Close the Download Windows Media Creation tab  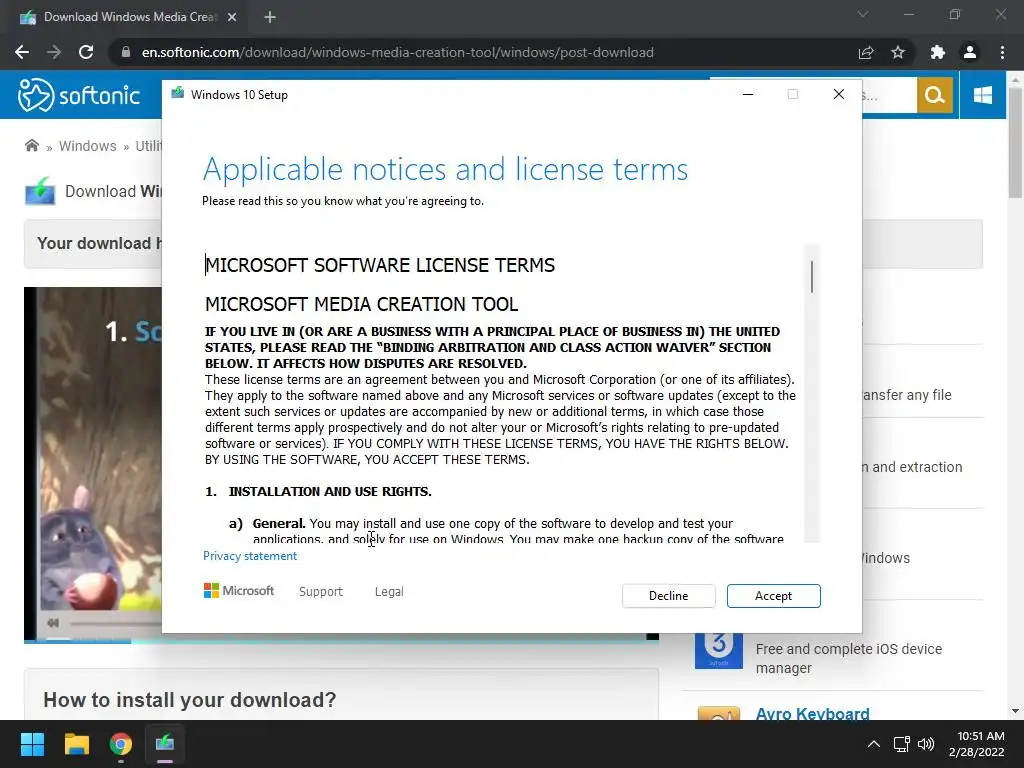232,17
